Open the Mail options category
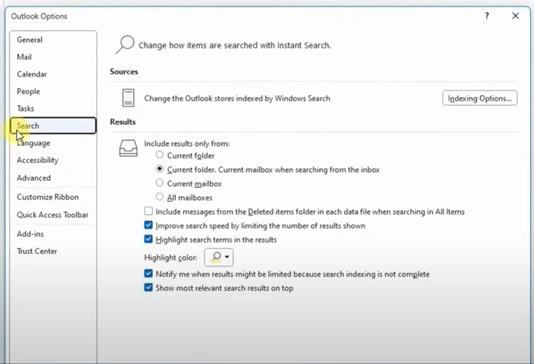 pos(24,57)
